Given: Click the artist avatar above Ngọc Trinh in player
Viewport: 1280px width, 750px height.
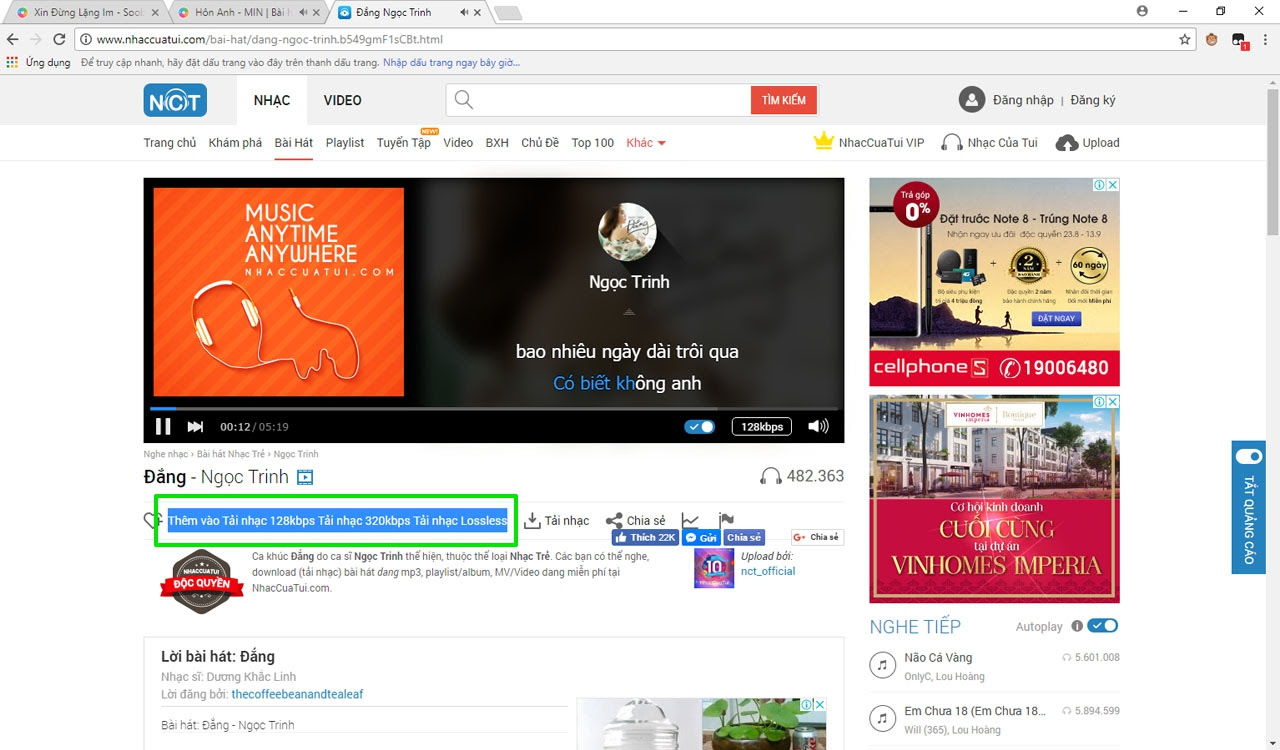Looking at the screenshot, I should (627, 232).
